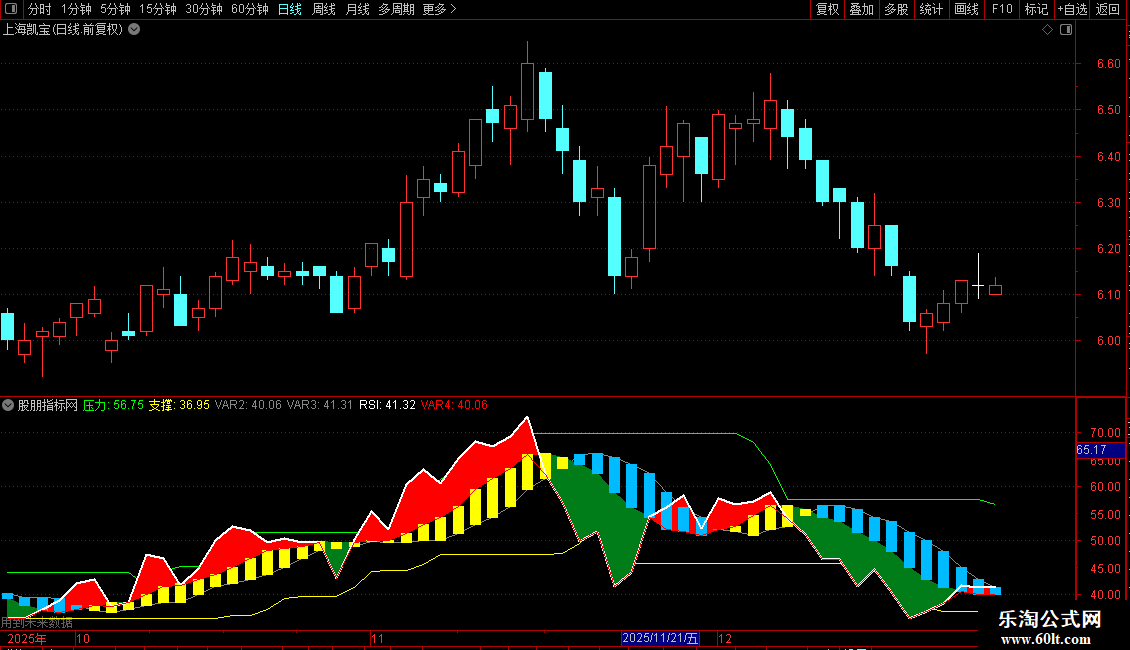This screenshot has width=1130, height=650.
Task: Click the 上海凯宝(日线.前复权) chart title
Action: tap(63, 30)
